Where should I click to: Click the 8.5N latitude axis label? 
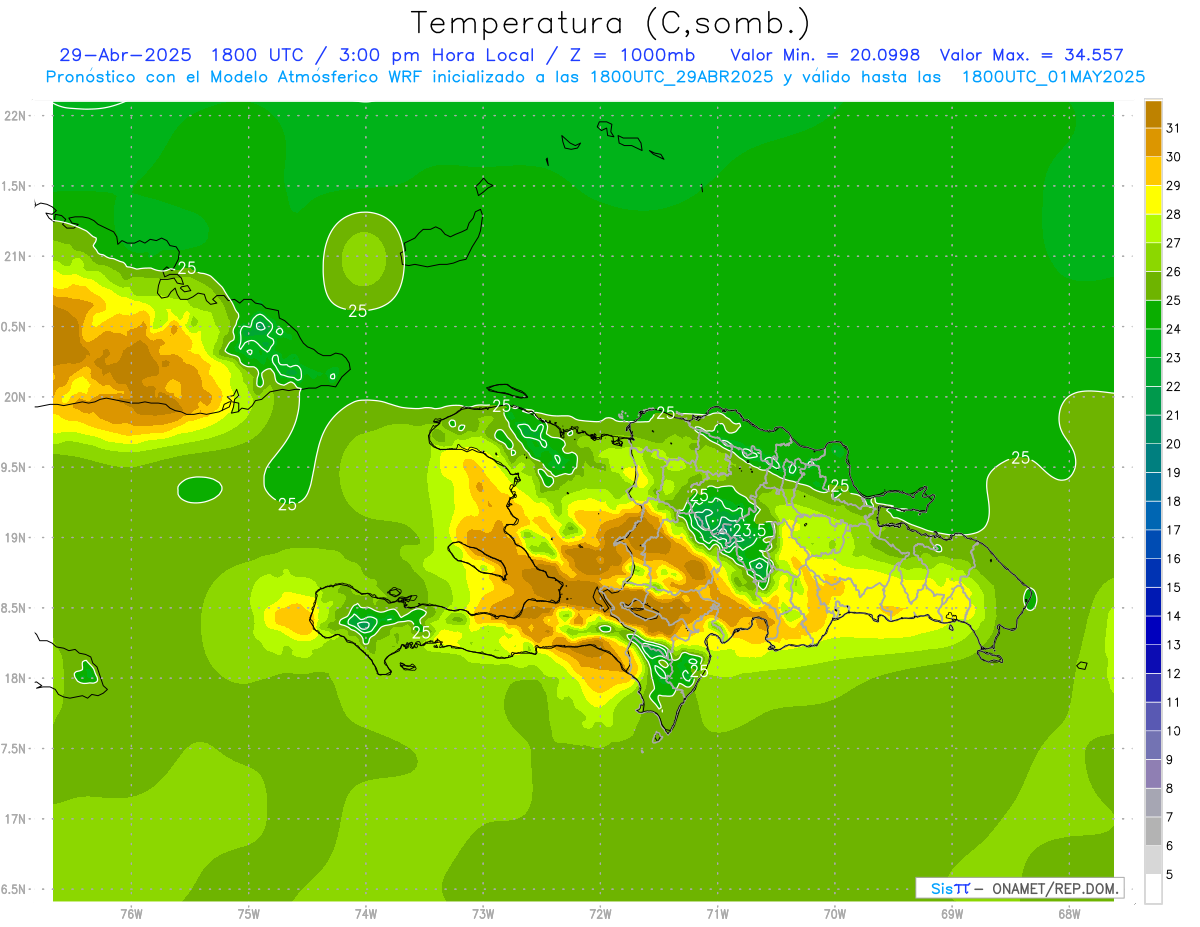tap(15, 608)
